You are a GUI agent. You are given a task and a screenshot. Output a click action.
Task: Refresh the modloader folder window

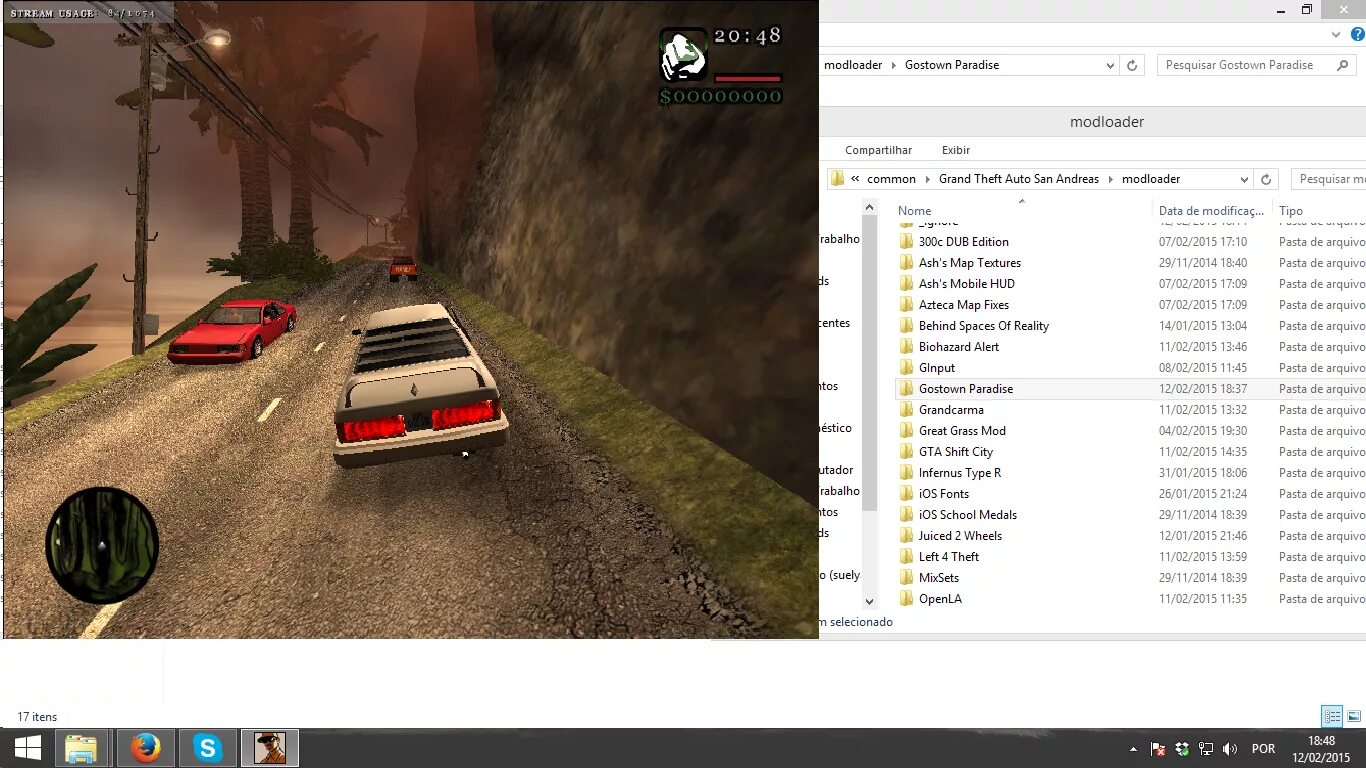pyautogui.click(x=1266, y=179)
